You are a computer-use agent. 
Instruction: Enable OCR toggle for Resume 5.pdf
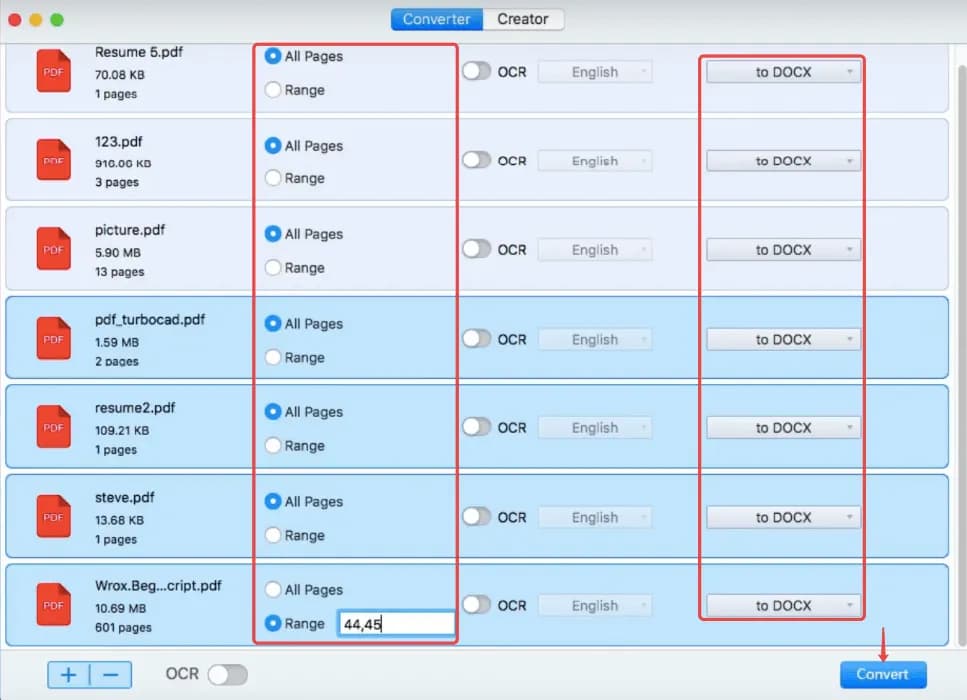[477, 72]
